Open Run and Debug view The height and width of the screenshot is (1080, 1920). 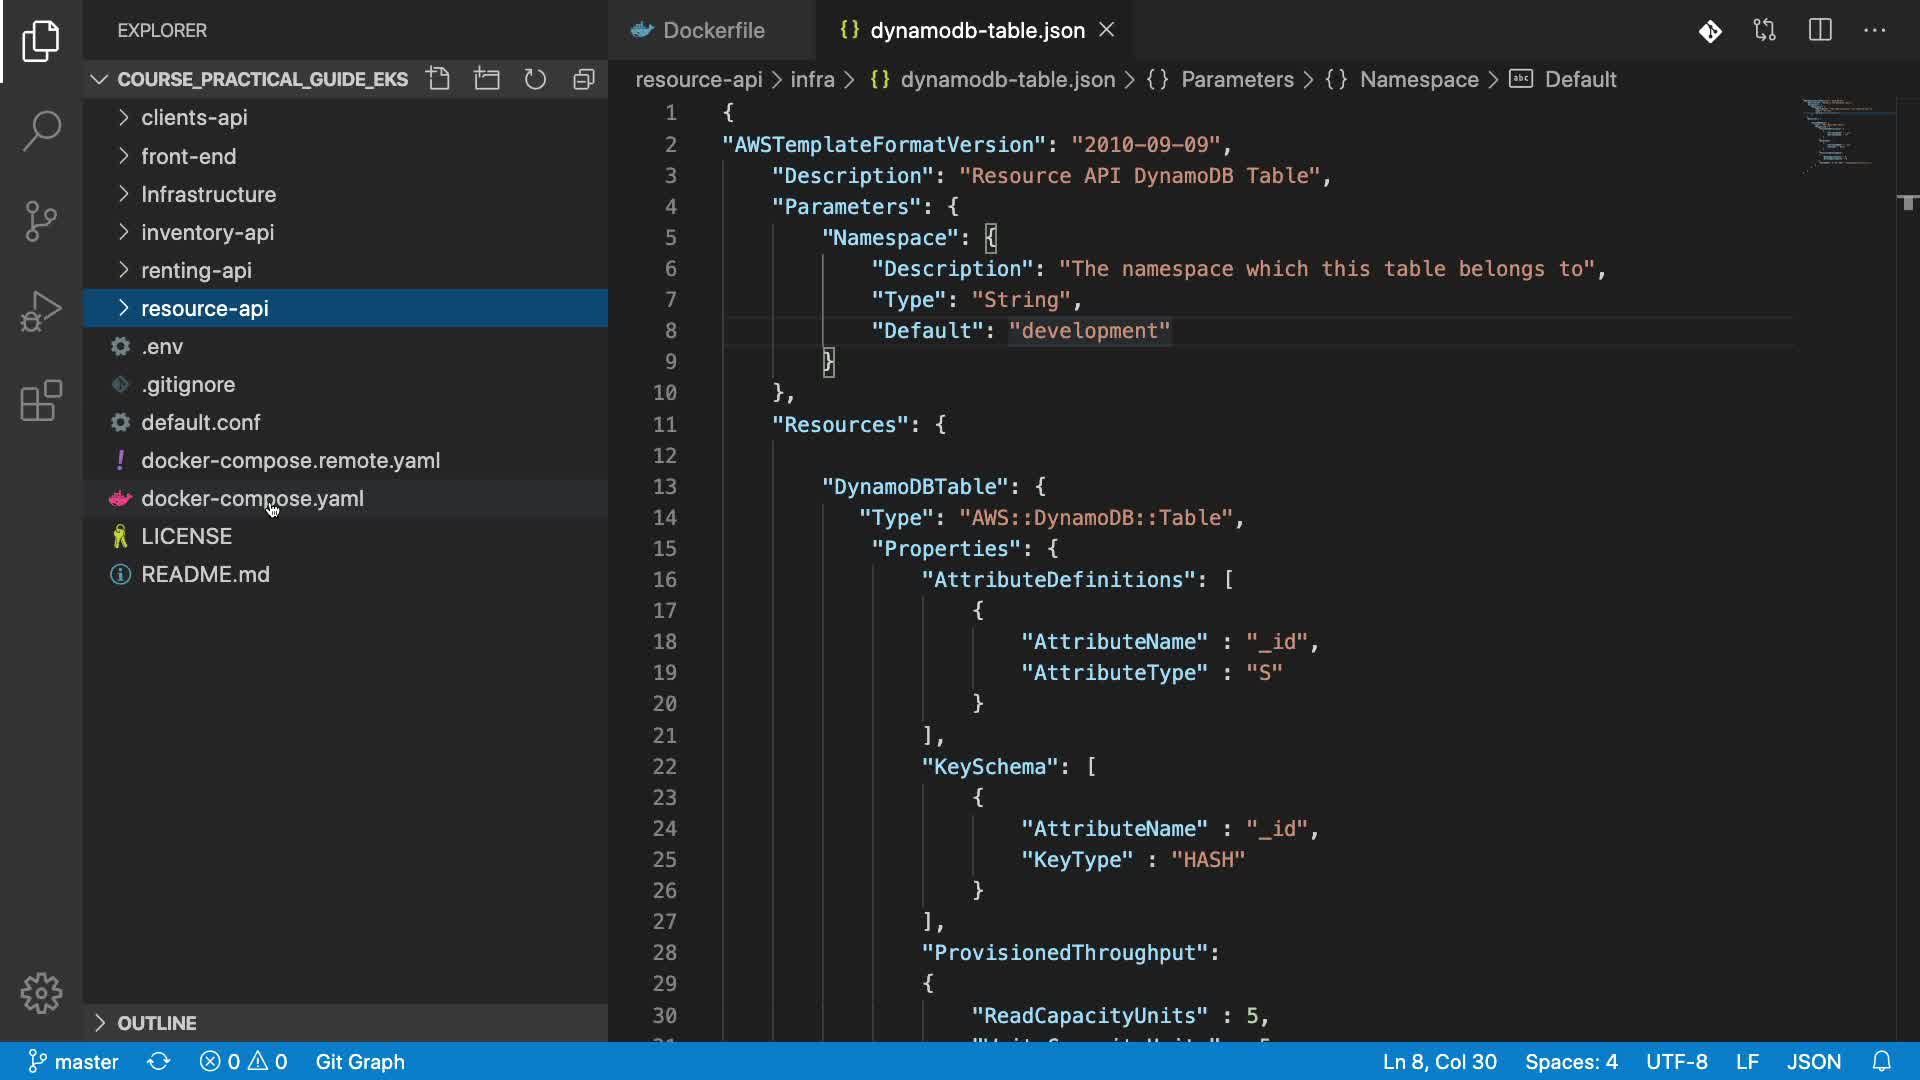tap(41, 311)
